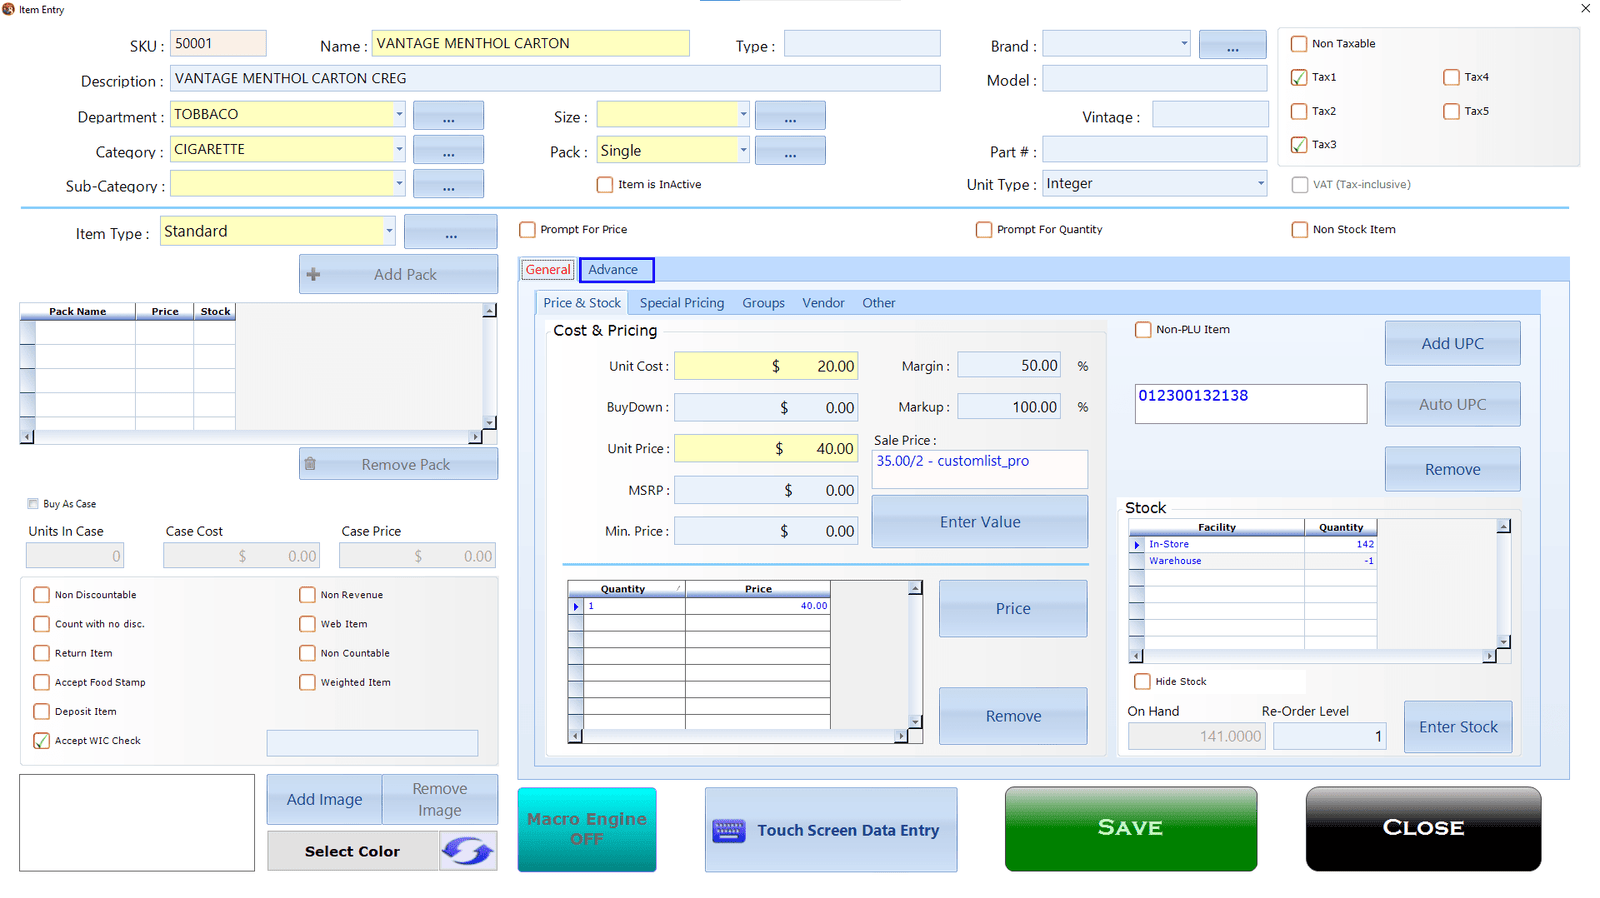
Task: Open the Item Type dropdown
Action: 389,231
